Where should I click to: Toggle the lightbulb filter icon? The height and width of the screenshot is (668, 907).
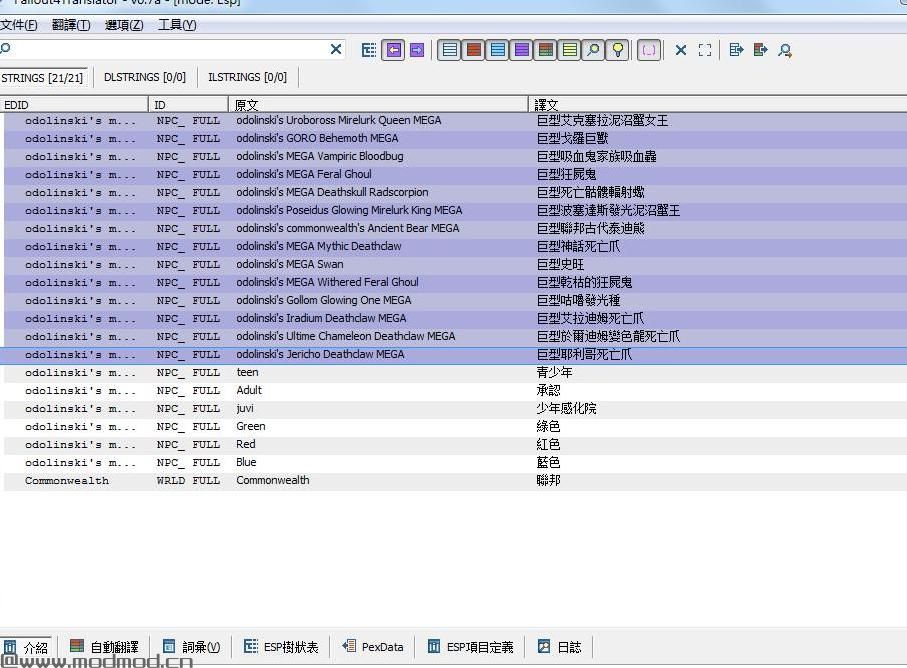pos(618,50)
